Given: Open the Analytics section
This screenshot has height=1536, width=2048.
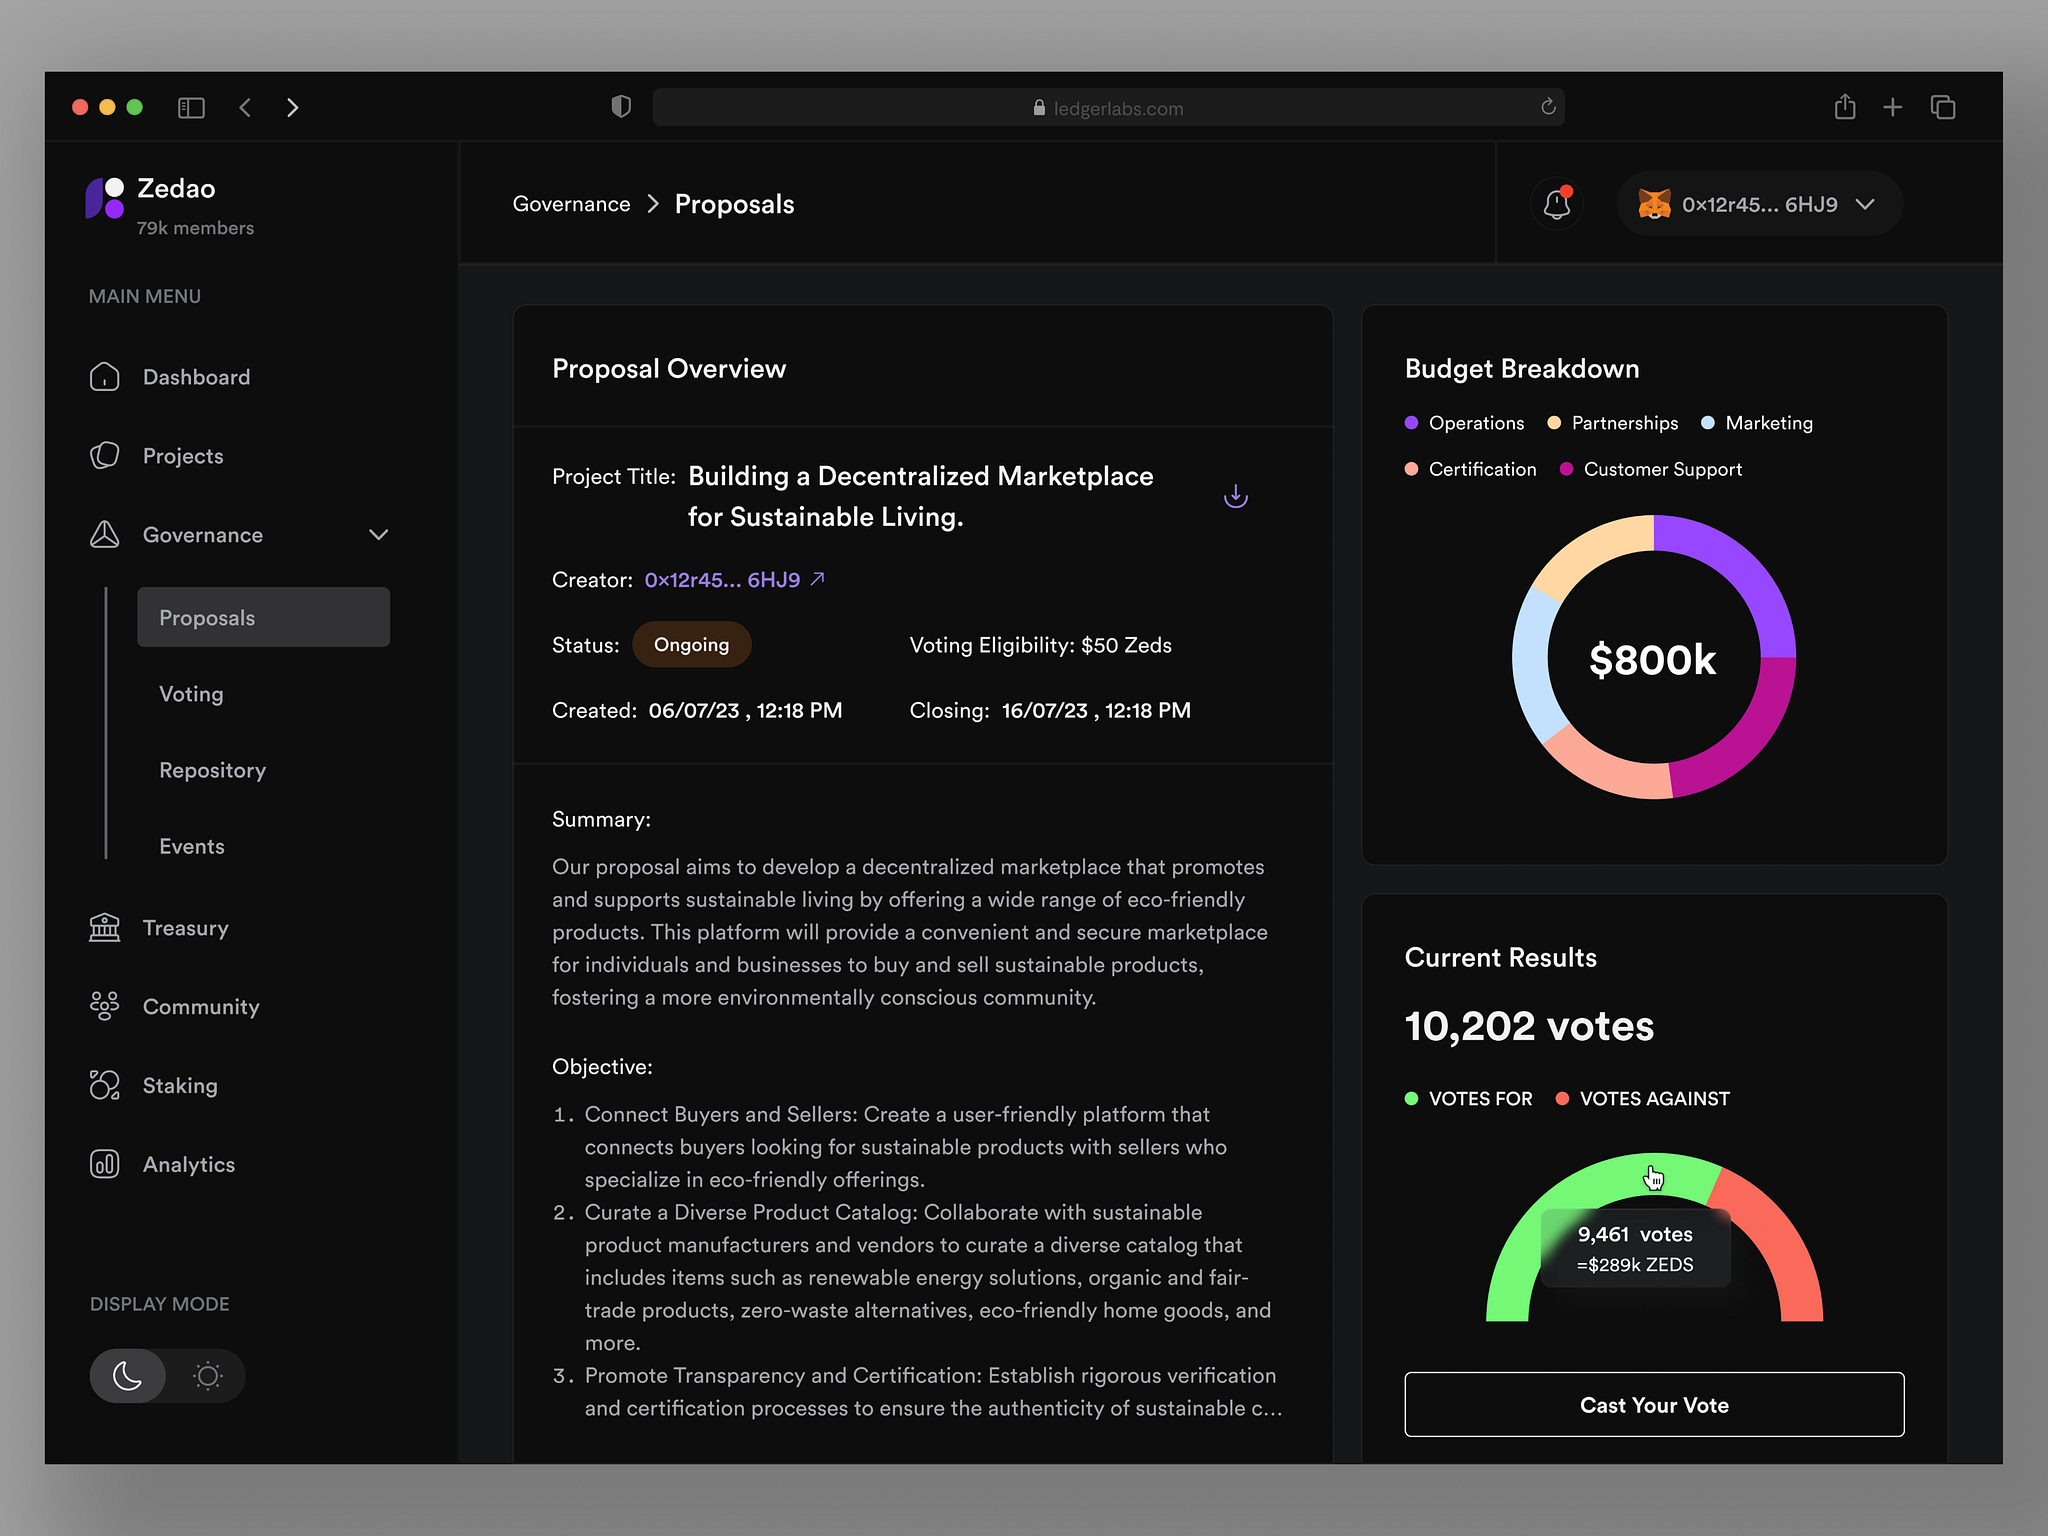Looking at the screenshot, I should [x=189, y=1164].
